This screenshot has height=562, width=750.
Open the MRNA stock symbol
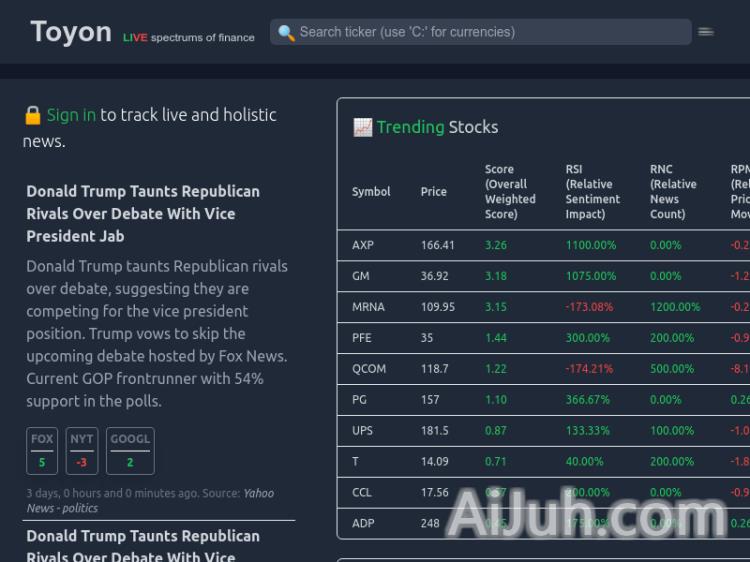(x=368, y=307)
